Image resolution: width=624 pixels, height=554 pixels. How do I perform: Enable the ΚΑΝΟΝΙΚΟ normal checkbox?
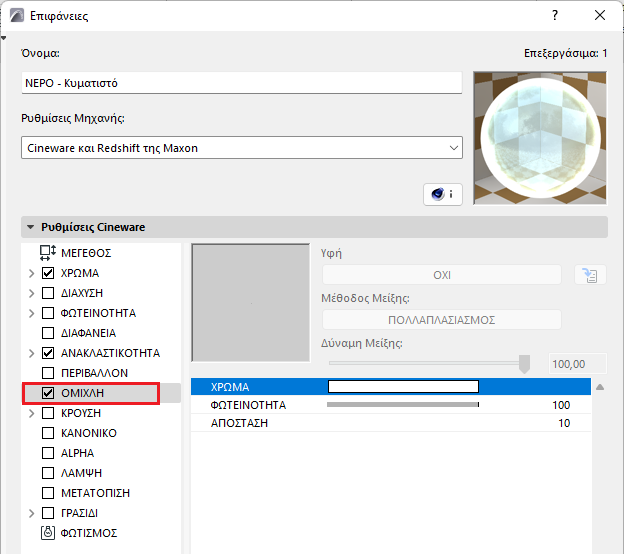coord(48,433)
